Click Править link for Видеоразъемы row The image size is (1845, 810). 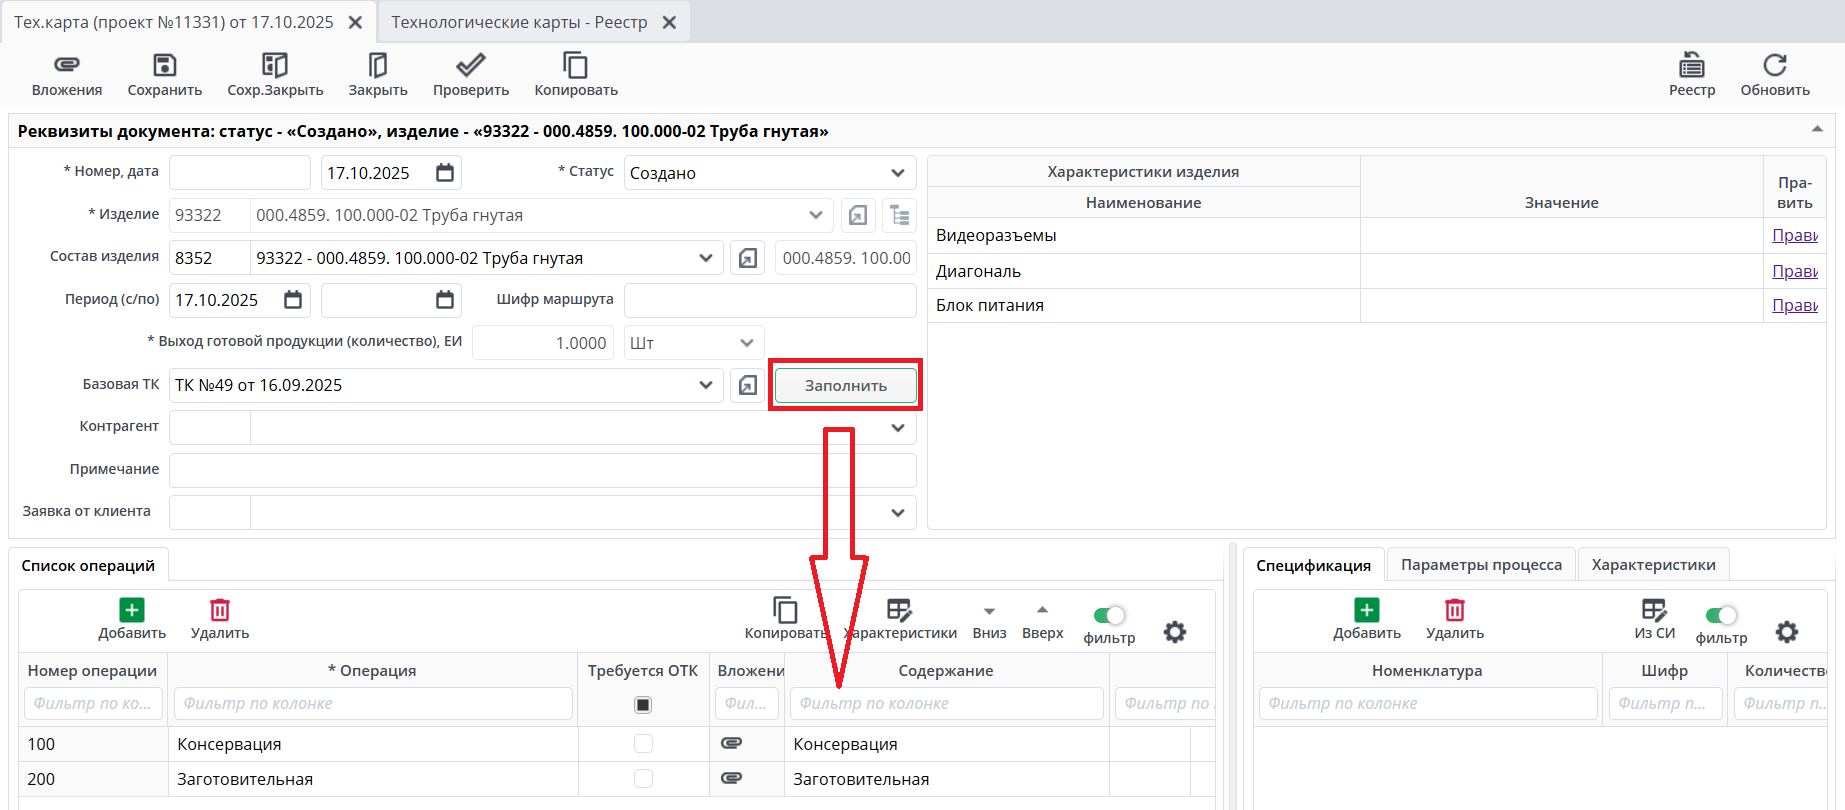(1794, 235)
